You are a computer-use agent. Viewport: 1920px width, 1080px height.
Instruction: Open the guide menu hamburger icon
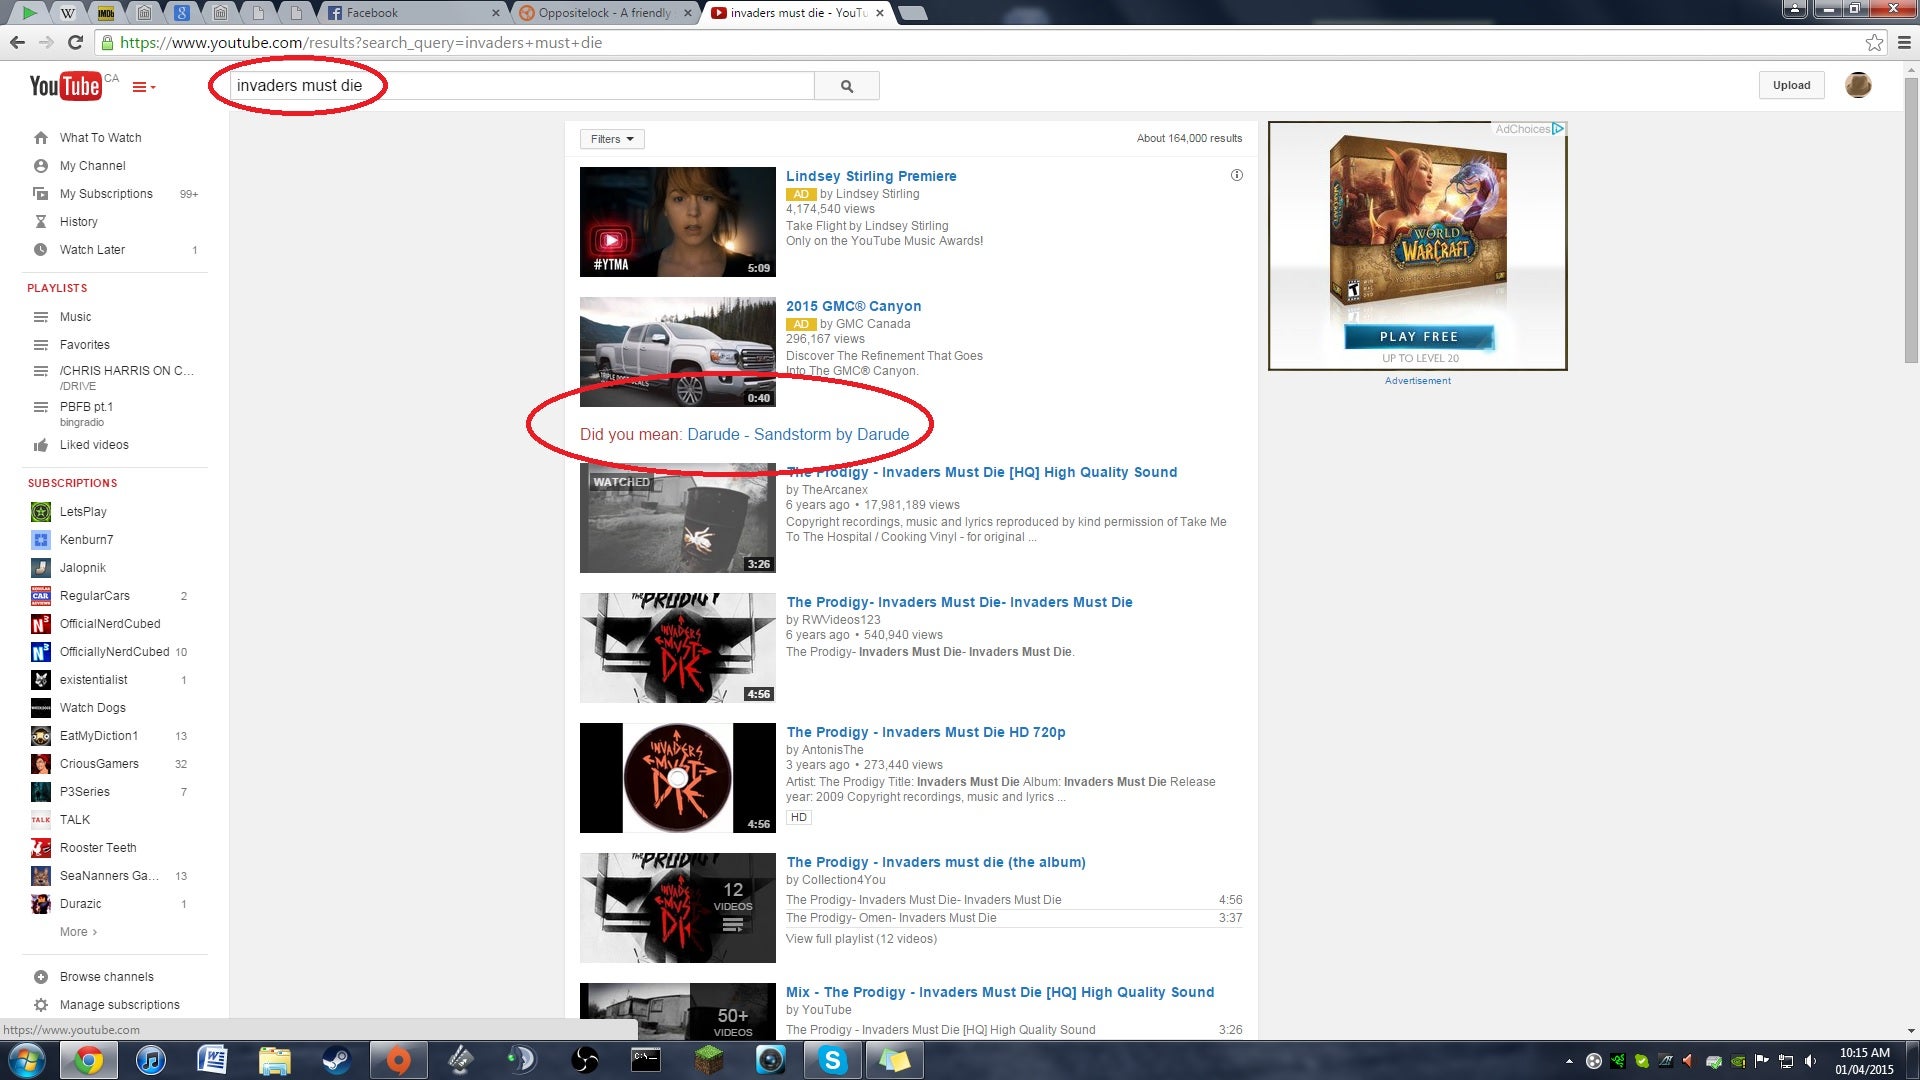click(143, 87)
